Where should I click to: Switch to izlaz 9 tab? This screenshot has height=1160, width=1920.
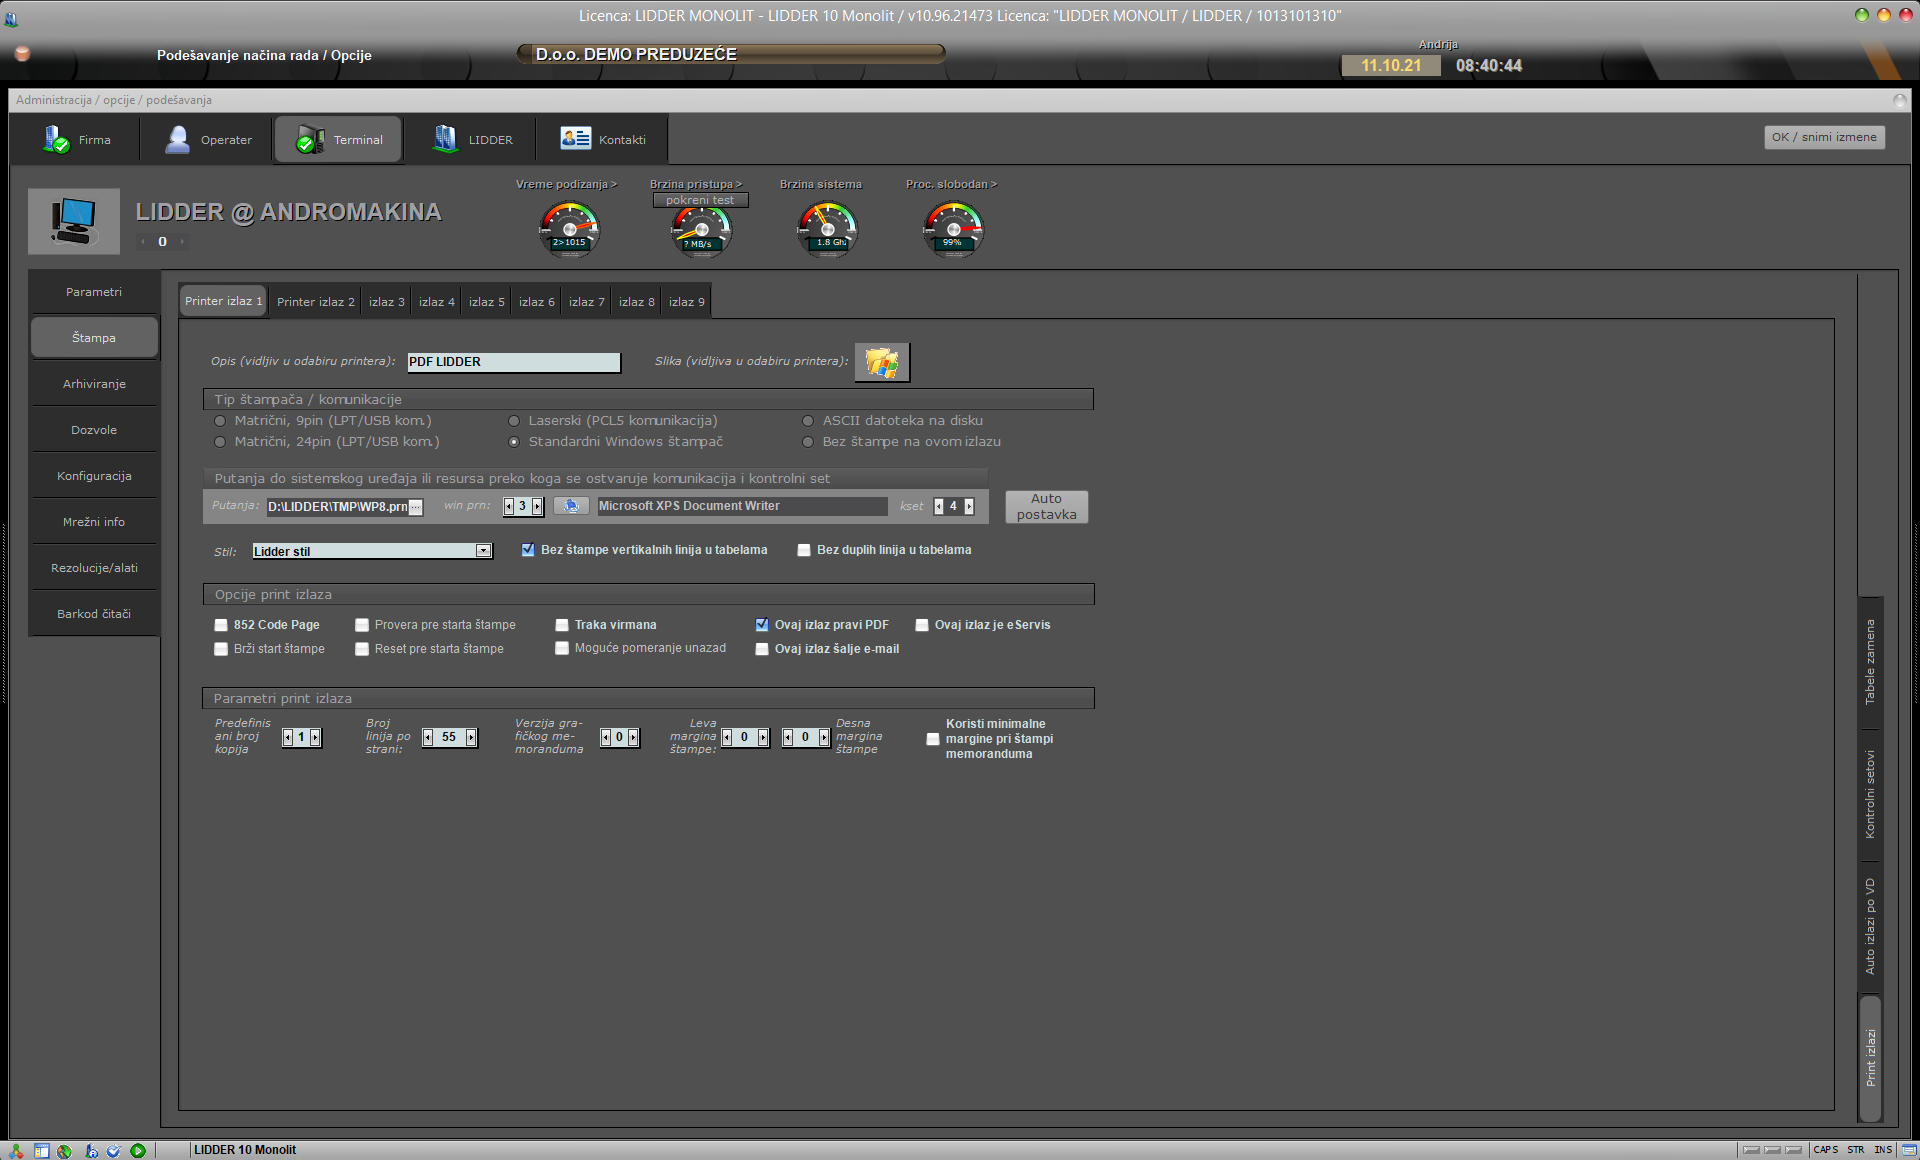(687, 302)
